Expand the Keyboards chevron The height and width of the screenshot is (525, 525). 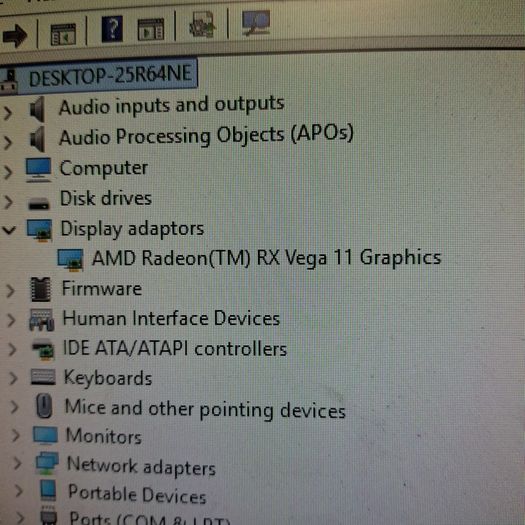(x=13, y=378)
